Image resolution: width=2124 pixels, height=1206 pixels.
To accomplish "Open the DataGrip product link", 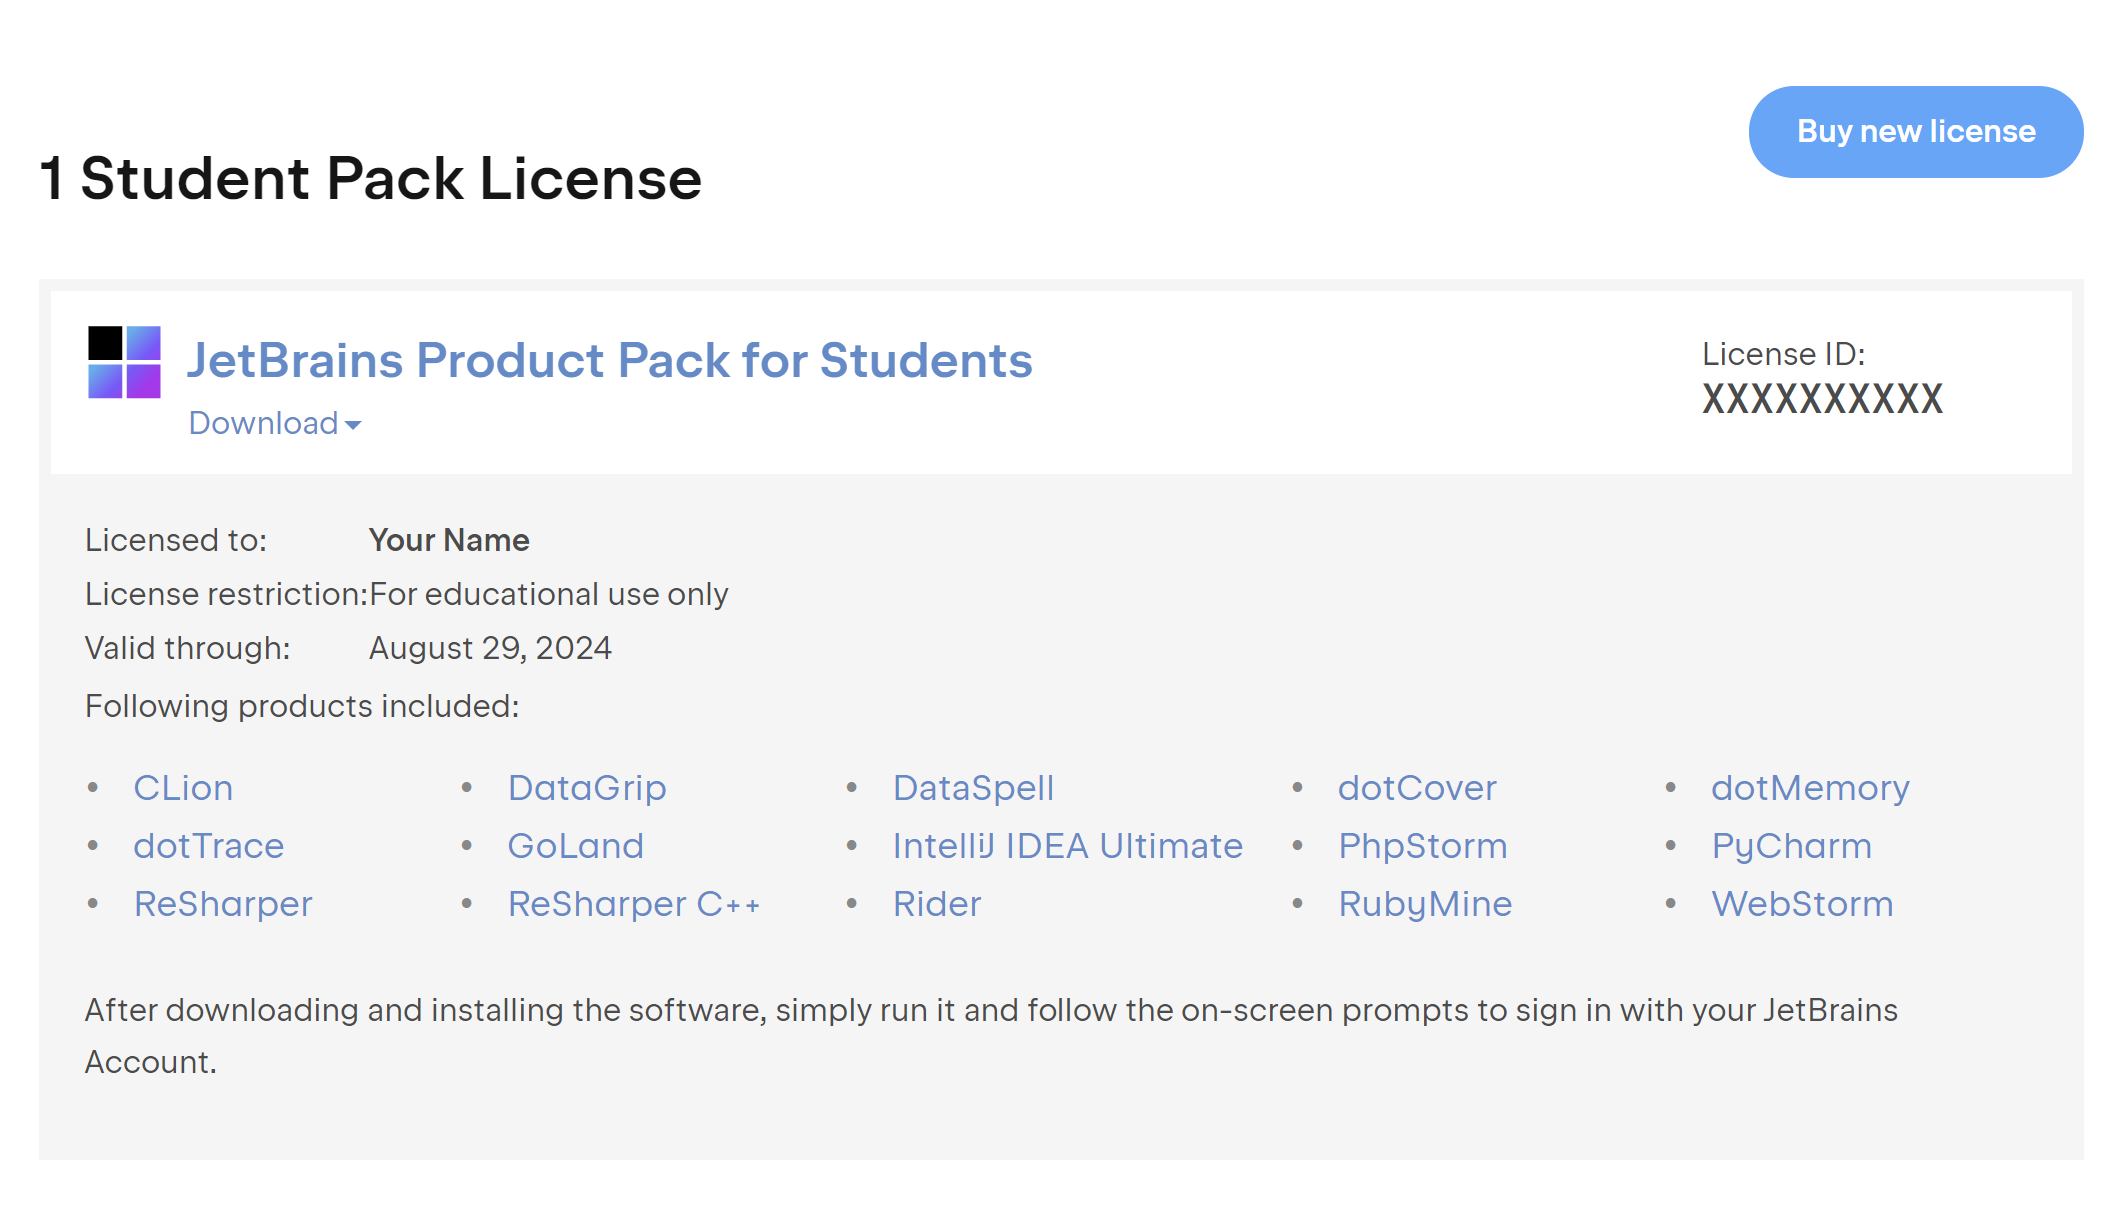I will tap(587, 788).
